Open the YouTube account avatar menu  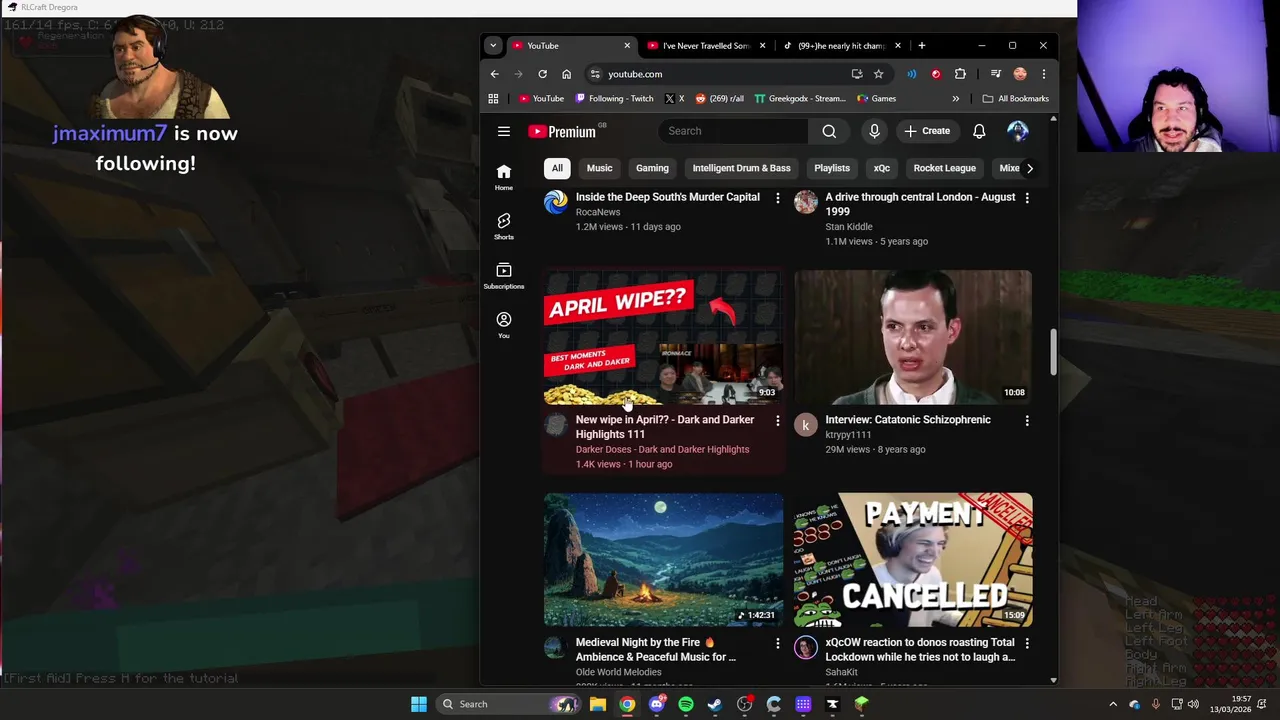(1017, 131)
